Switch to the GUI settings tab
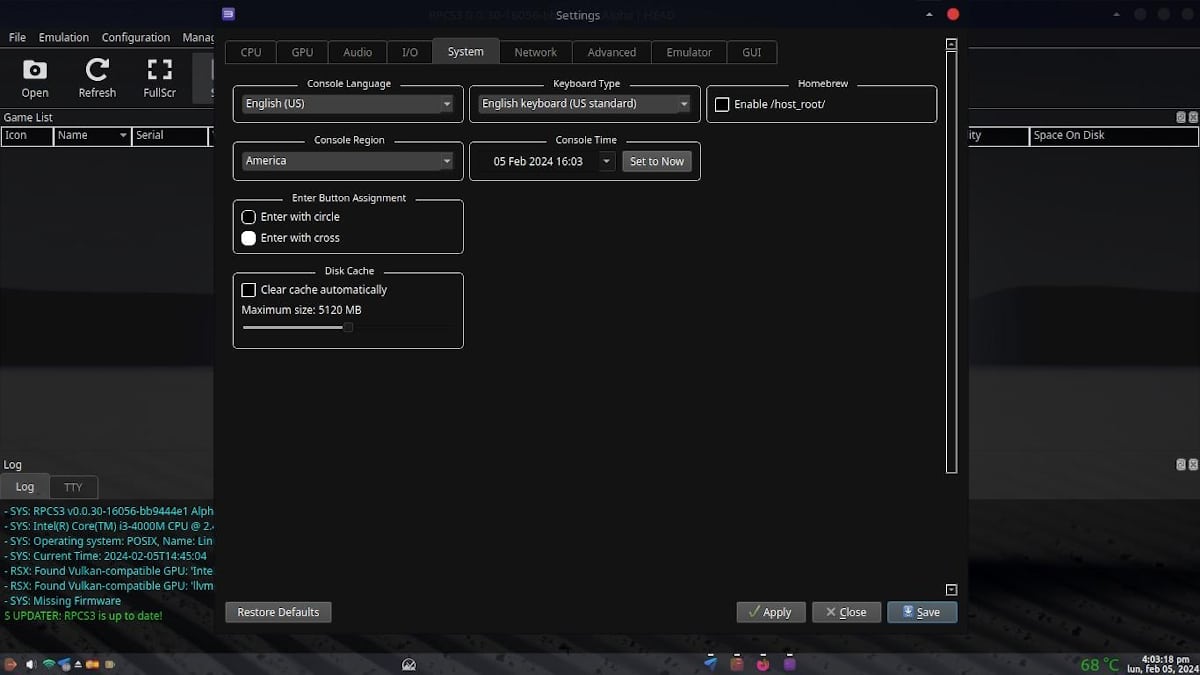The width and height of the screenshot is (1200, 675). coord(751,52)
